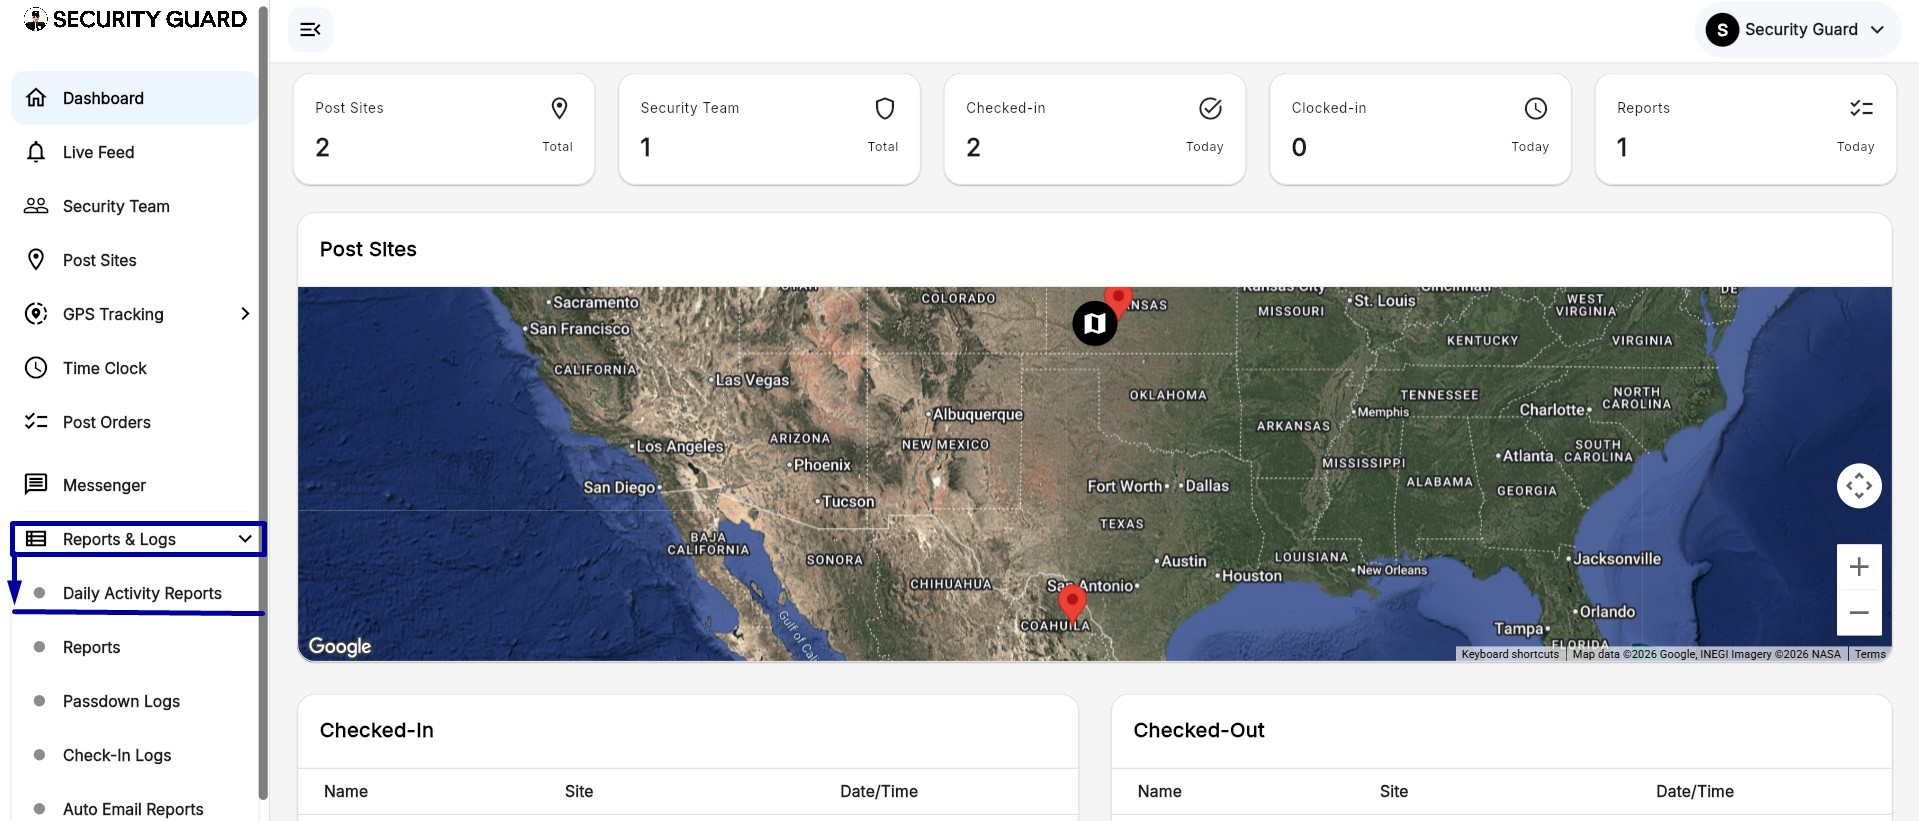Expand the GPS Tracking submenu chevron

click(x=245, y=314)
